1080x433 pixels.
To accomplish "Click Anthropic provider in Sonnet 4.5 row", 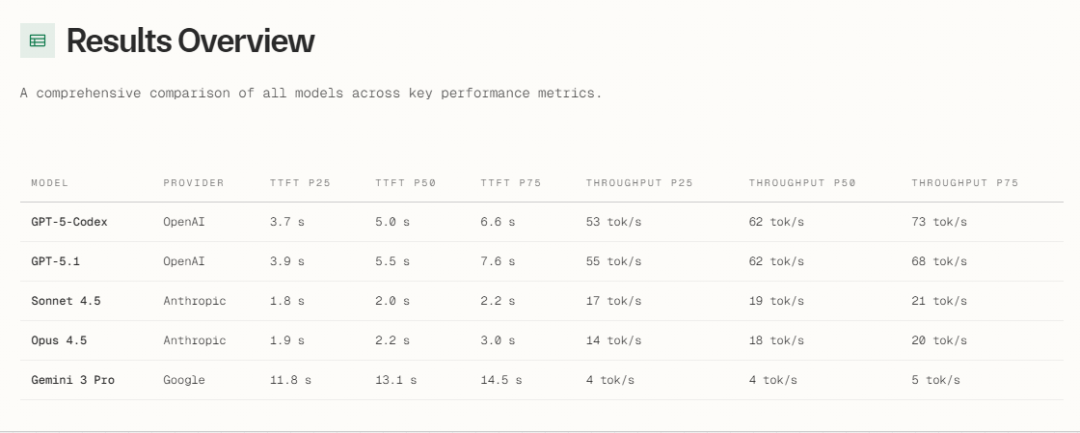I will (x=194, y=301).
